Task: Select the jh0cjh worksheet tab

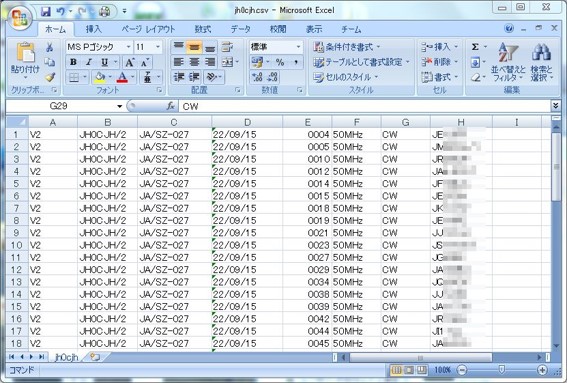Action: (67, 357)
